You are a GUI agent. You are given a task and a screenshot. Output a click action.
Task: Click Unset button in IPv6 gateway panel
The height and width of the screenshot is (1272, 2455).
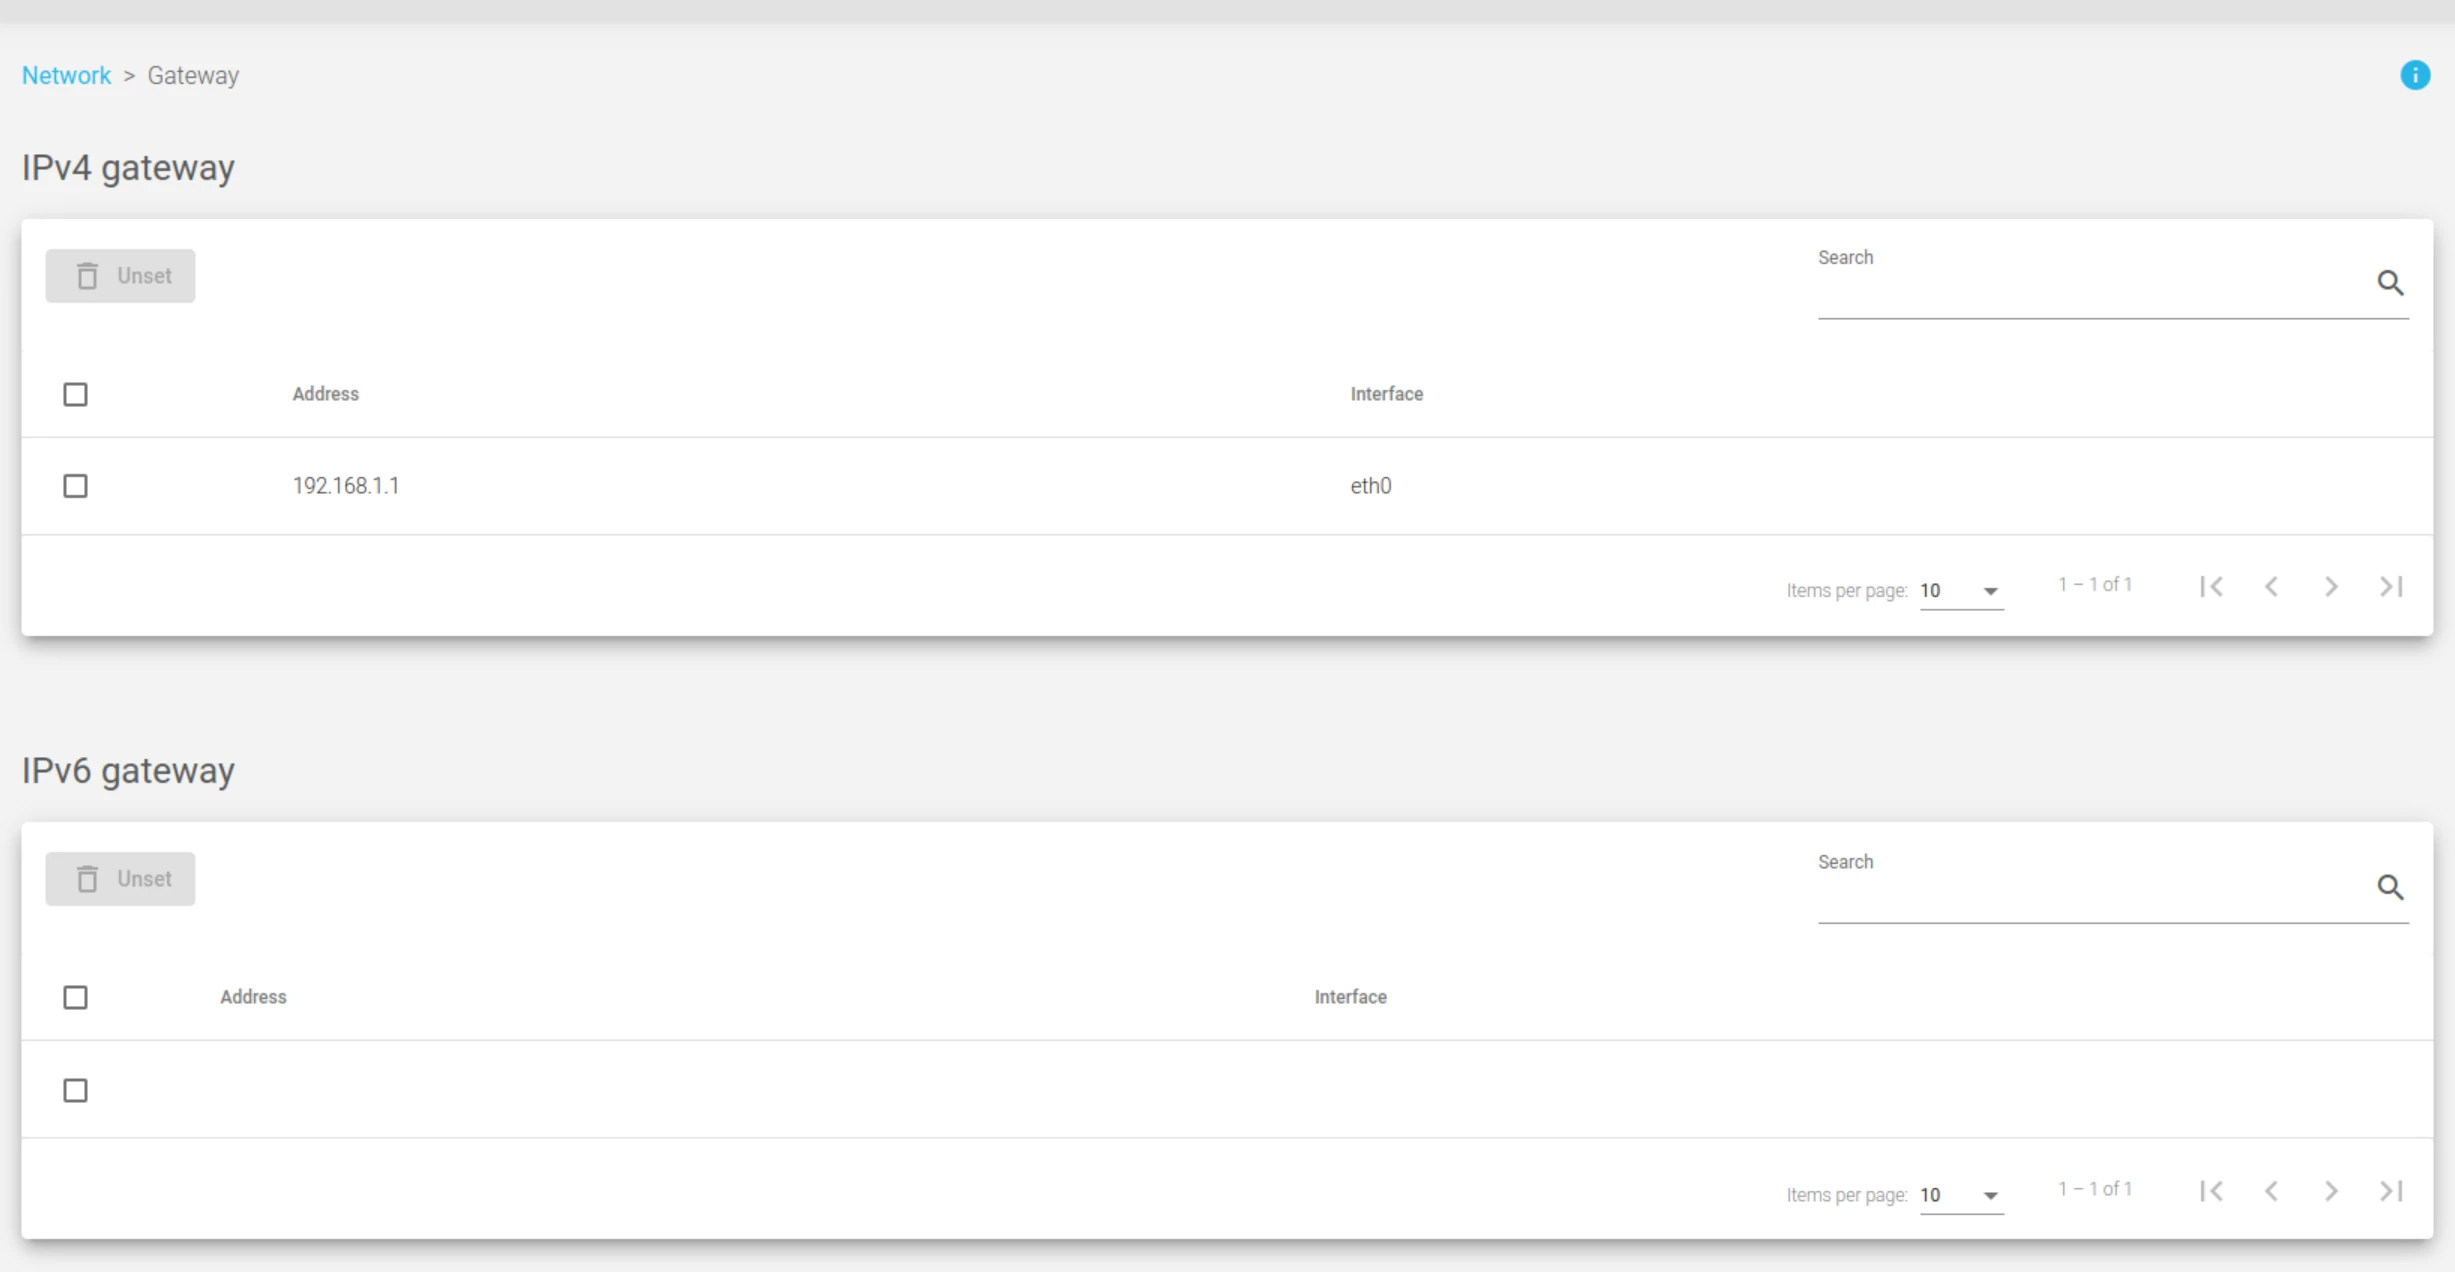click(120, 879)
